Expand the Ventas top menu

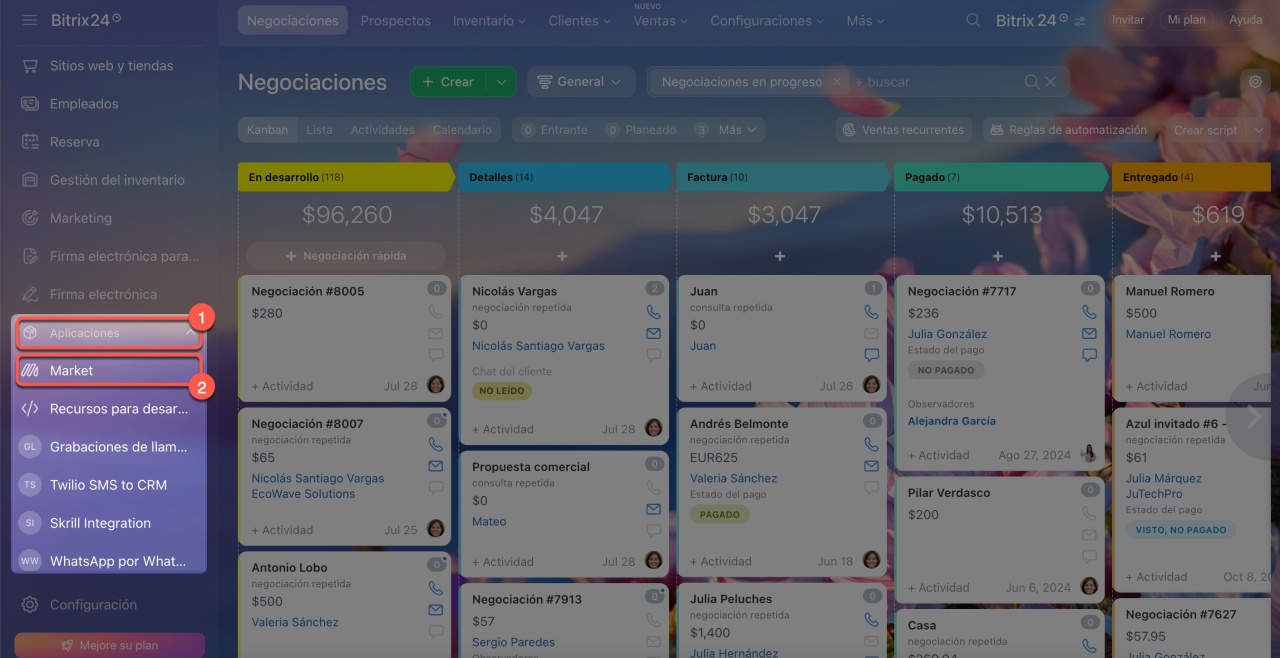(661, 20)
